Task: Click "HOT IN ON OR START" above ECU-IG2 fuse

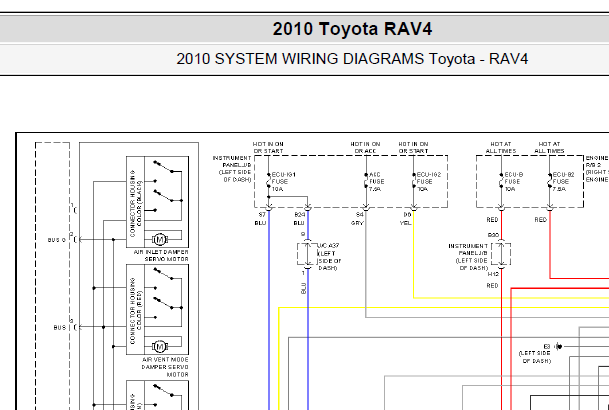Action: (x=413, y=148)
